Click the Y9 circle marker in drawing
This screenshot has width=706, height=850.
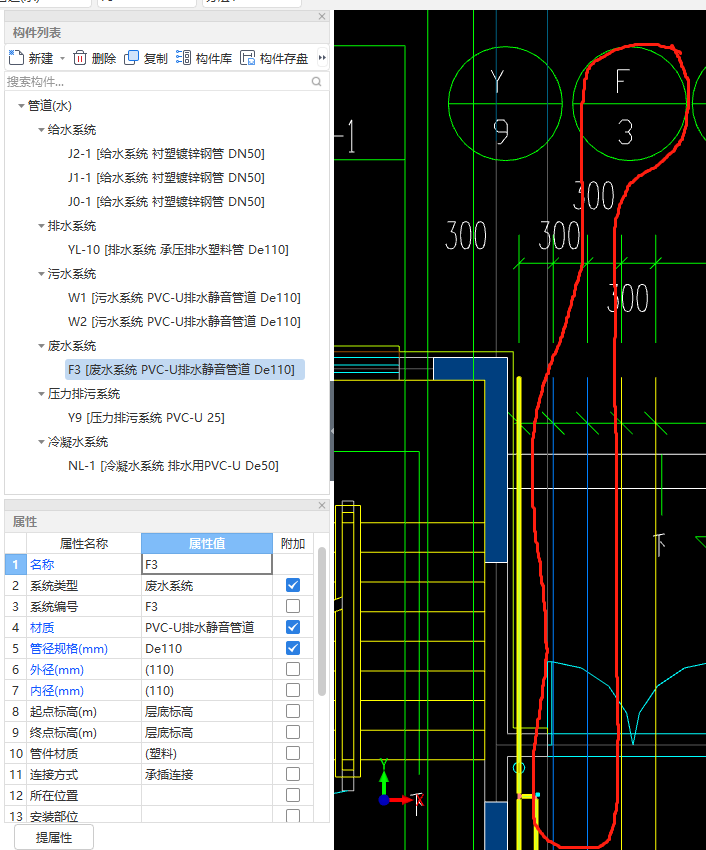505,104
